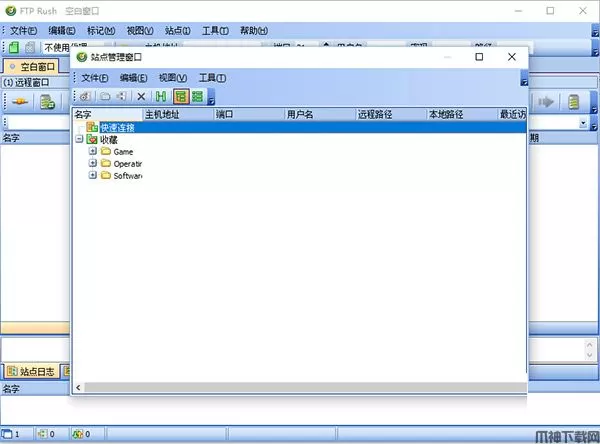Click the log panel scroll down arrow
Image resolution: width=600 pixels, height=444 pixels.
[590, 355]
